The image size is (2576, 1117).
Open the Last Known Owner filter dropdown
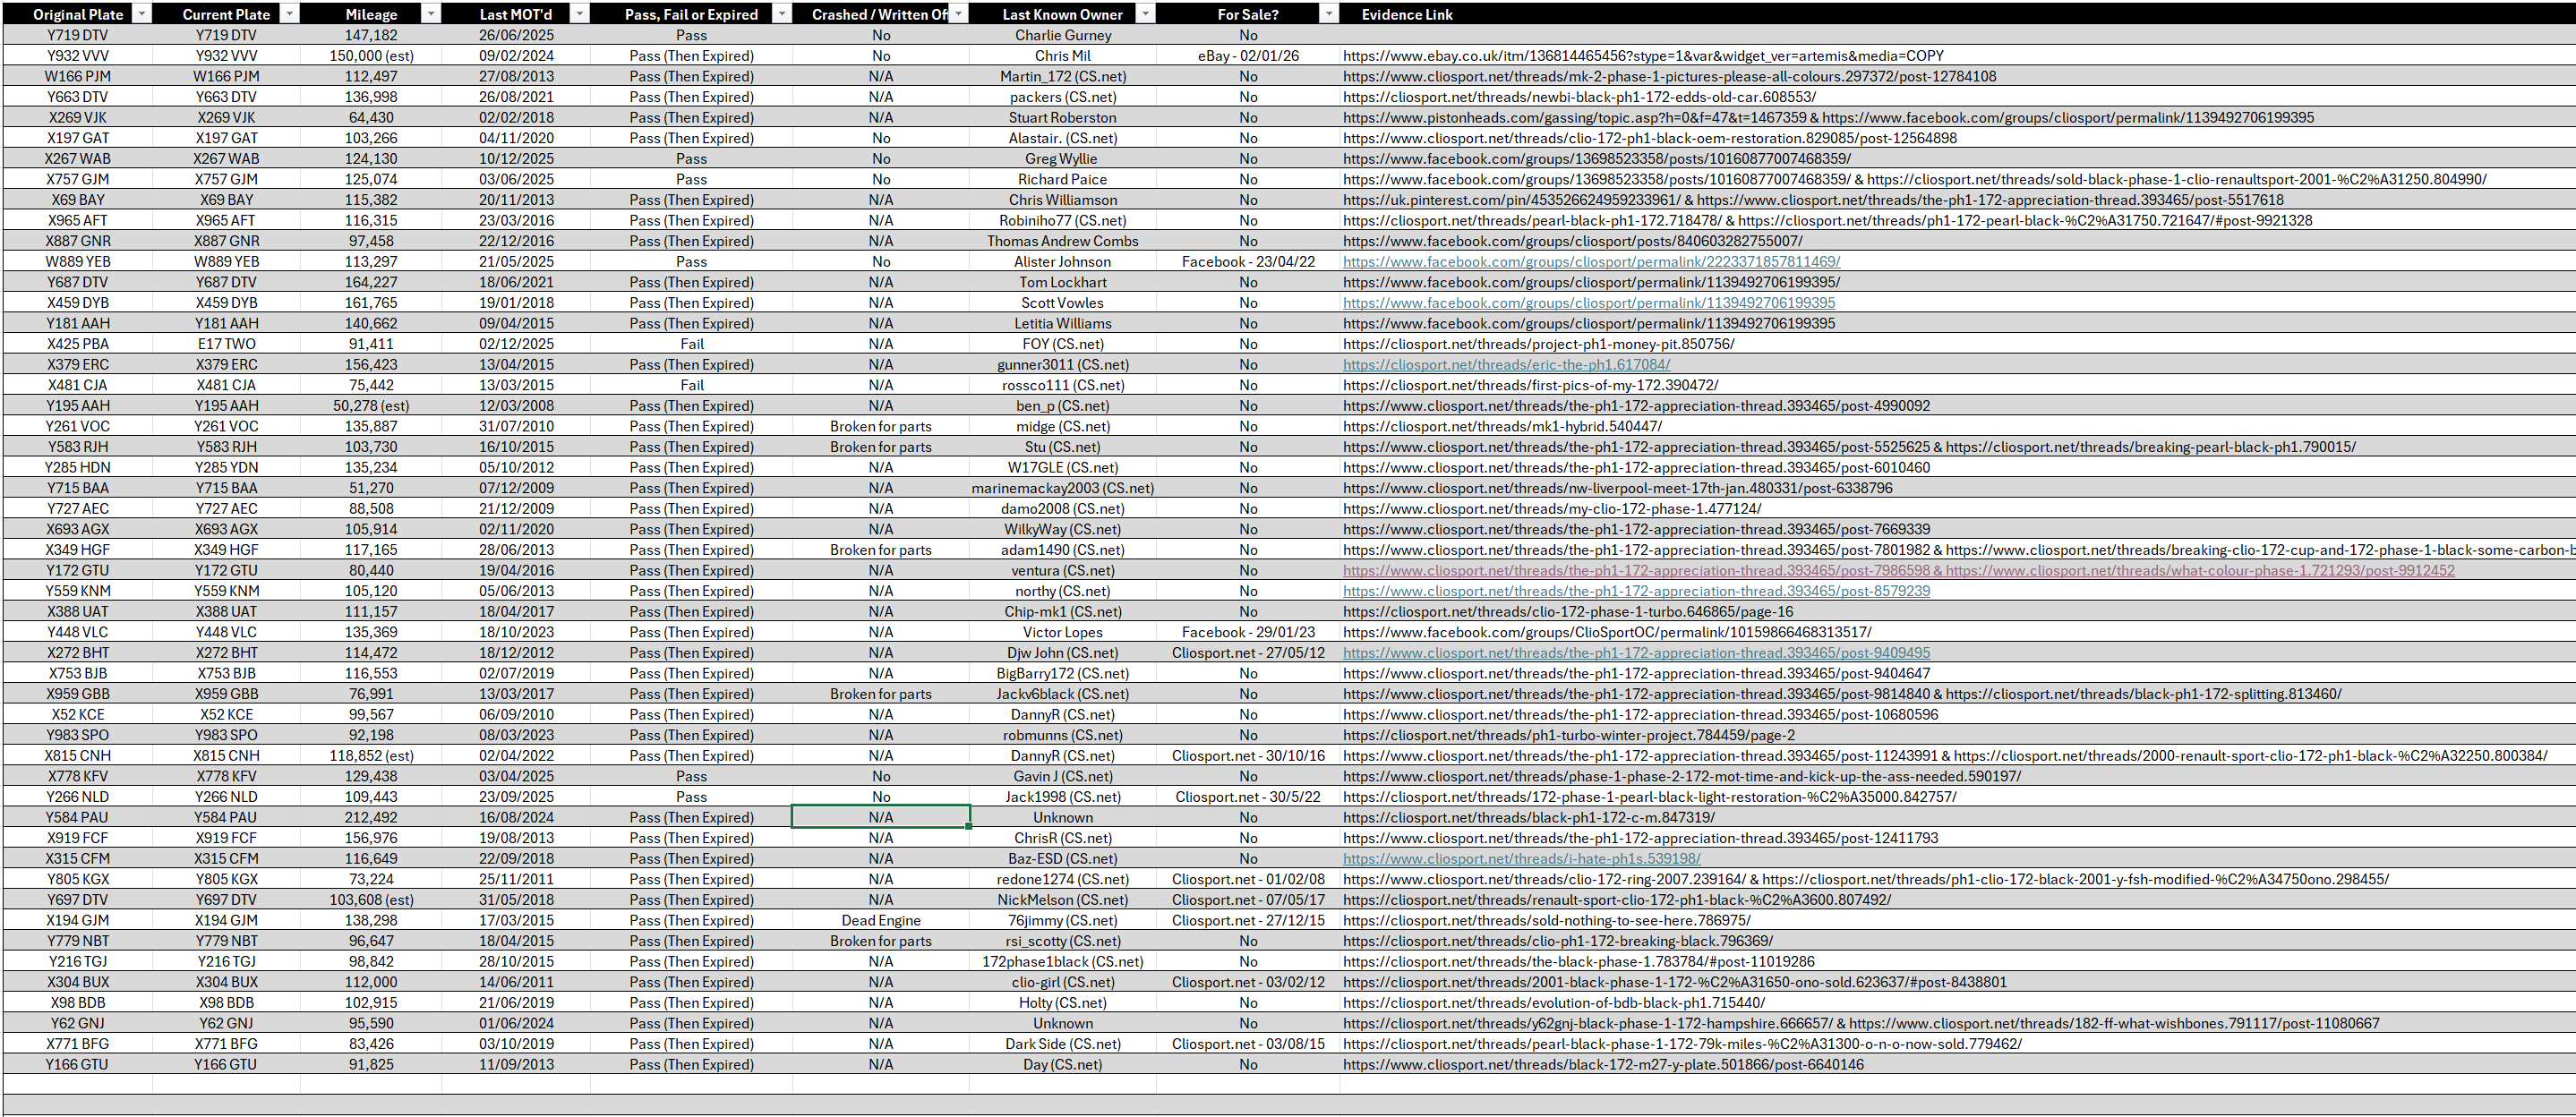click(x=1146, y=14)
